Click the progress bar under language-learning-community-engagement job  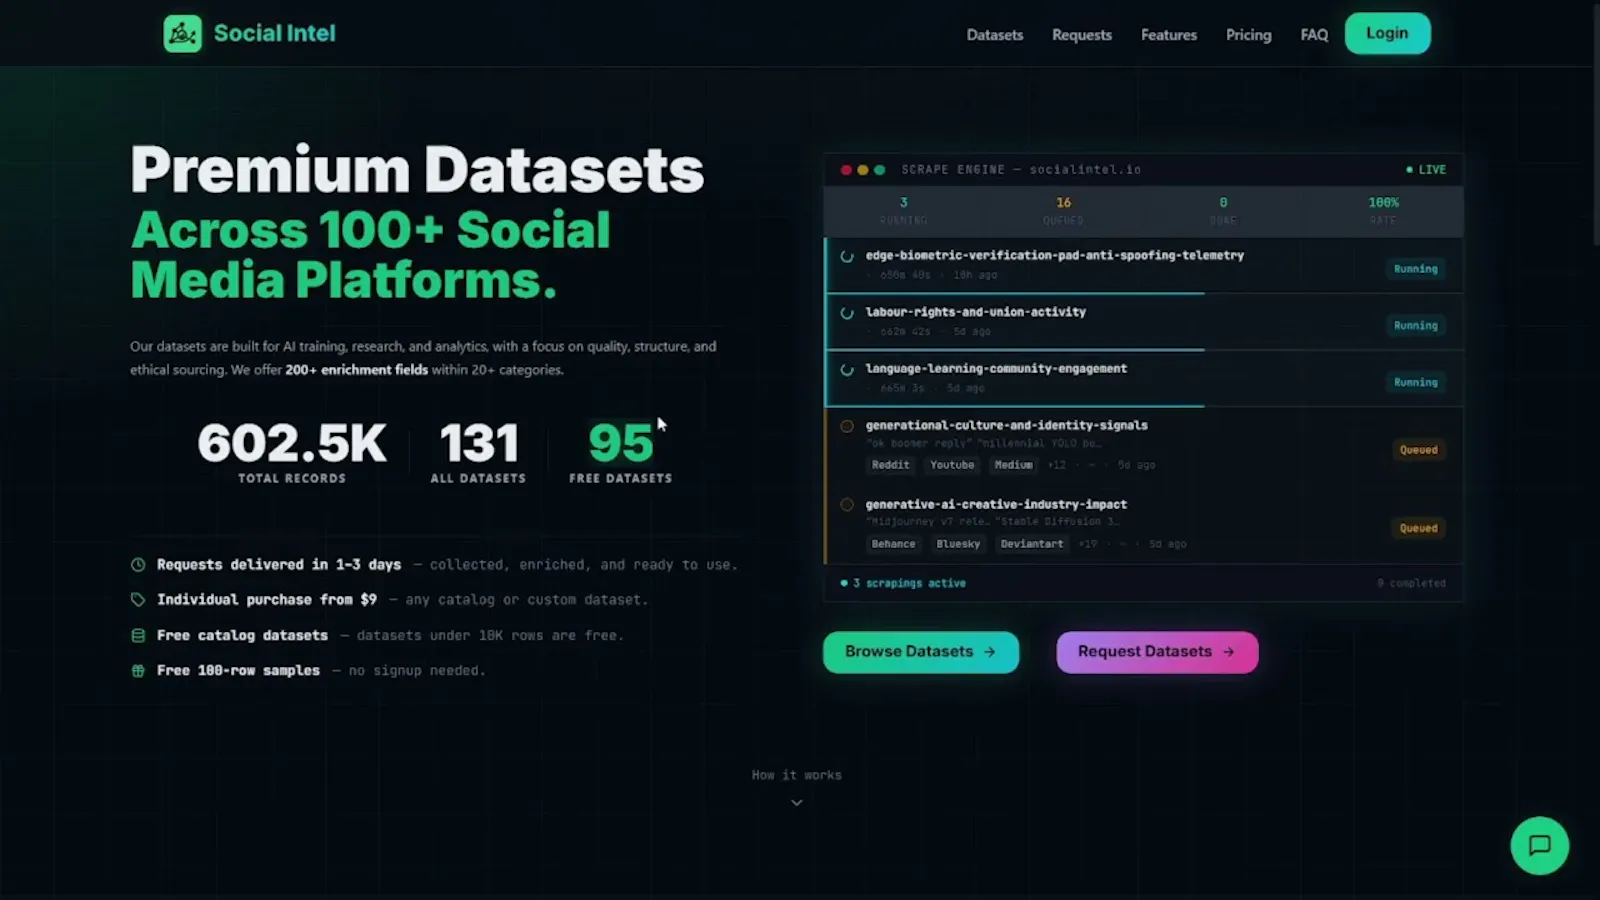tap(1015, 406)
